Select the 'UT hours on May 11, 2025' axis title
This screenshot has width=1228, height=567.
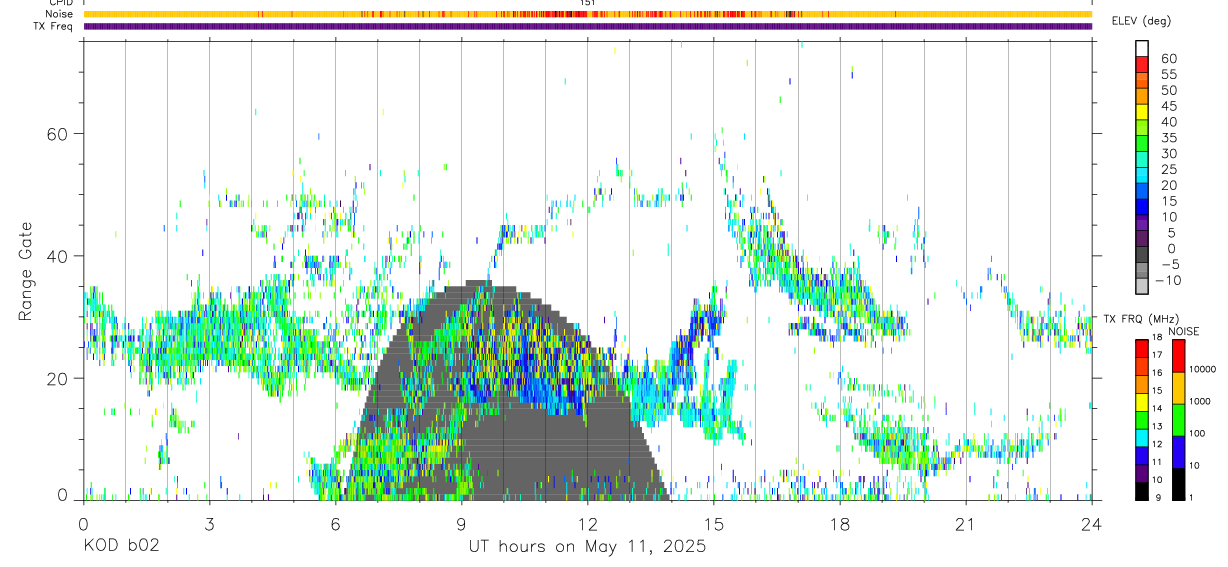587,547
